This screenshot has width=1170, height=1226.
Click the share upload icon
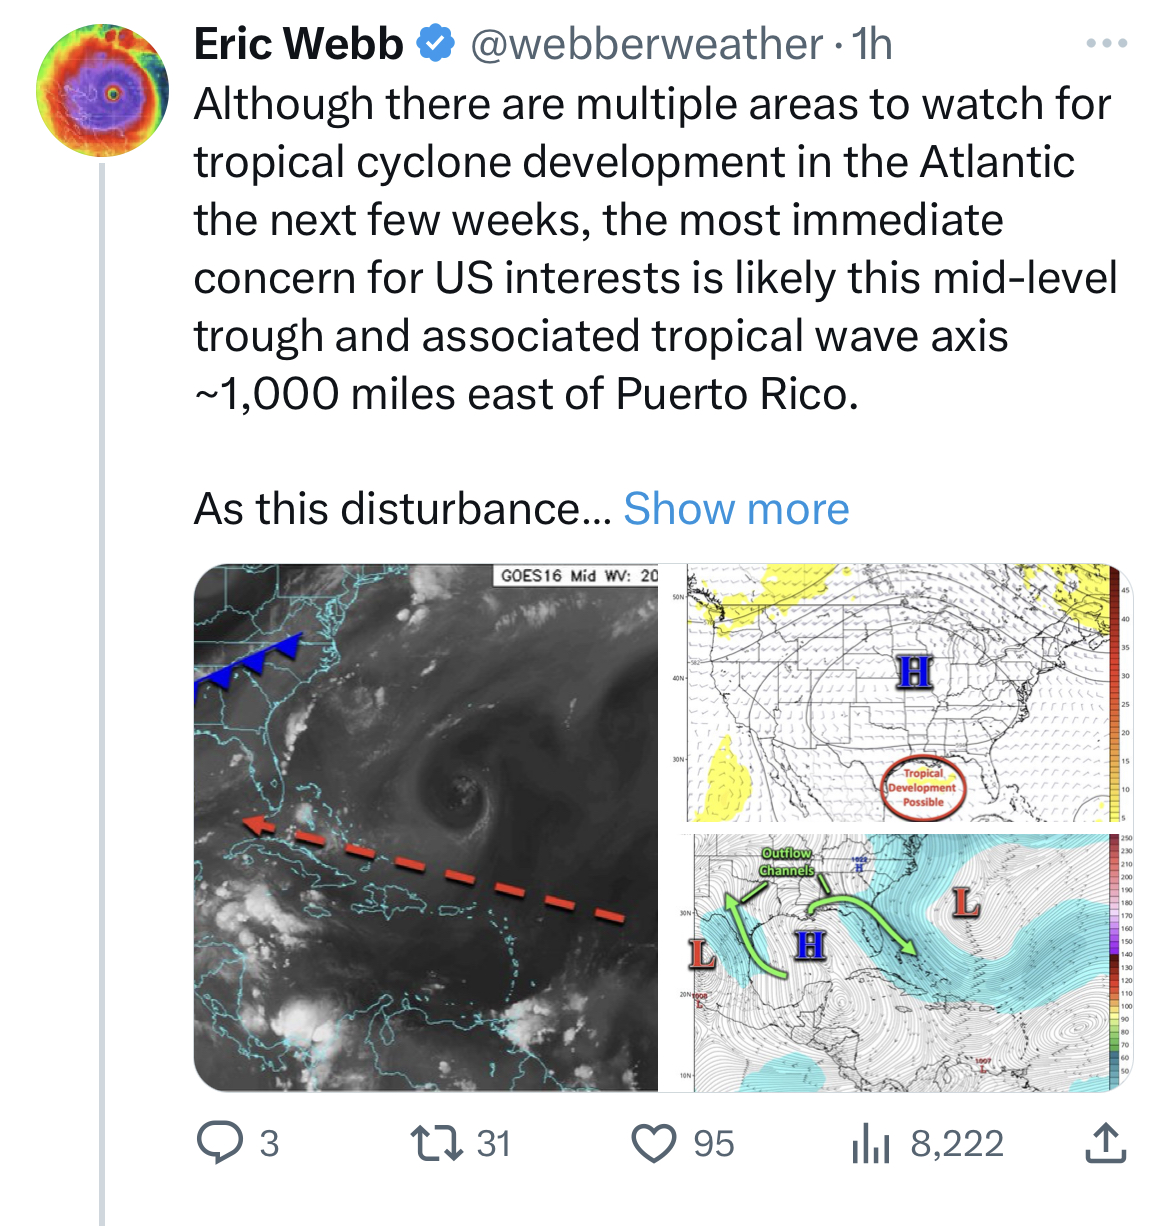click(1105, 1143)
